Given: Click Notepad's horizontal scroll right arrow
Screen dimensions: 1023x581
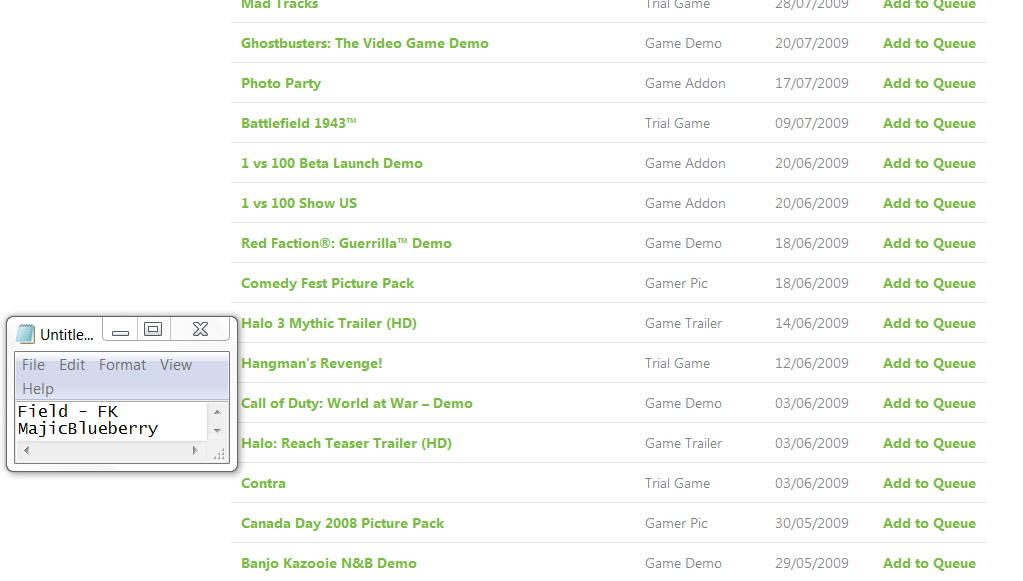Looking at the screenshot, I should tap(194, 450).
